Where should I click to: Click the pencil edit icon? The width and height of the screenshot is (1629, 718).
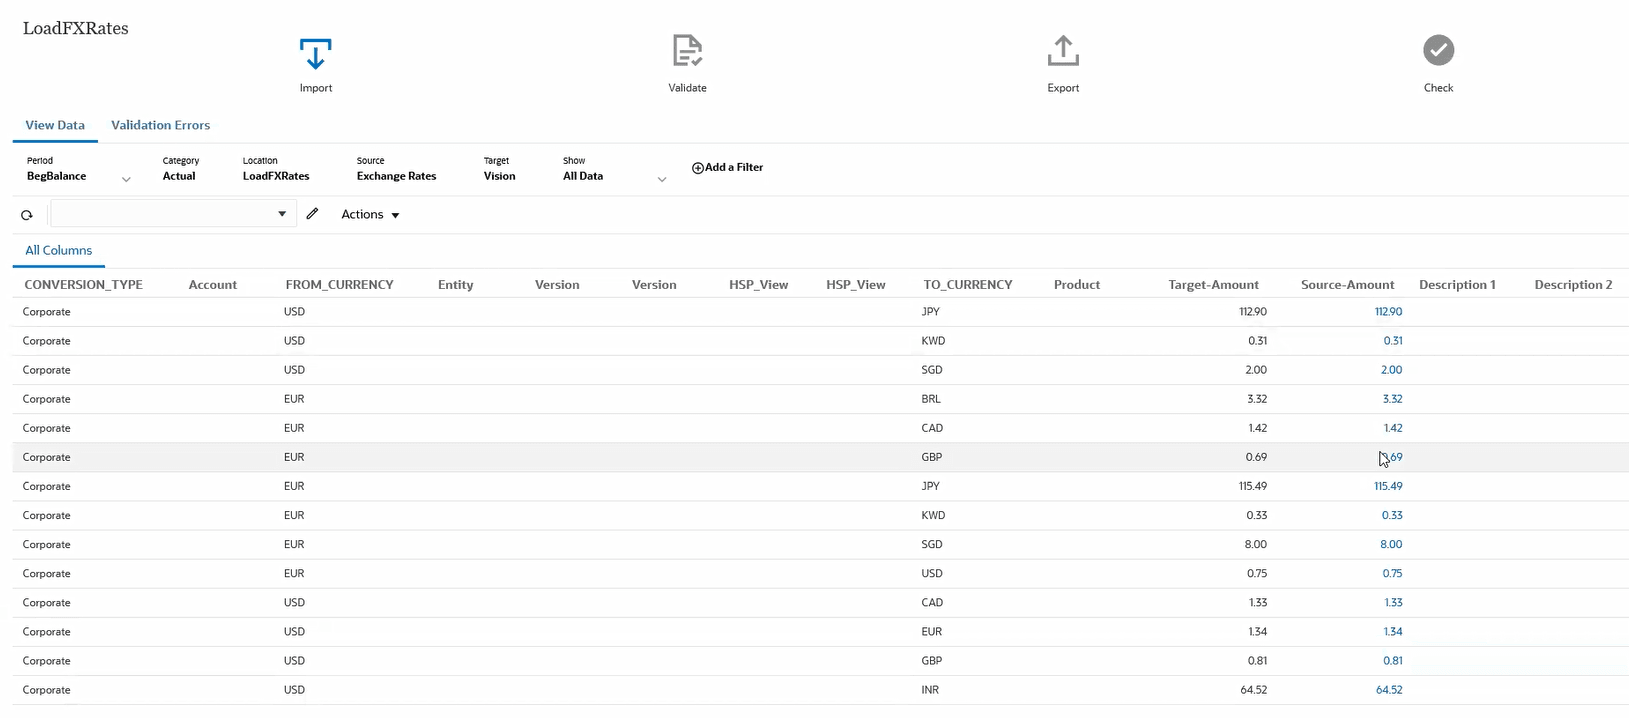(x=312, y=214)
